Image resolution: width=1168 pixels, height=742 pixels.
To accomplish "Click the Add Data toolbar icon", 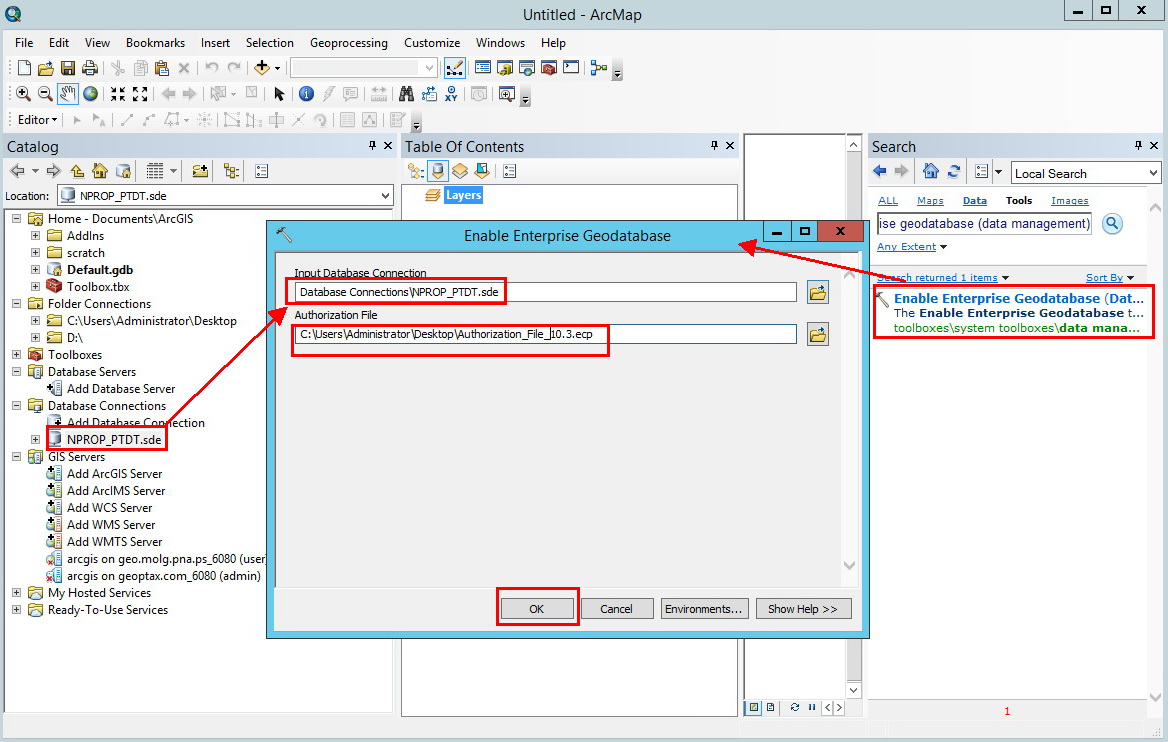I will pyautogui.click(x=262, y=68).
